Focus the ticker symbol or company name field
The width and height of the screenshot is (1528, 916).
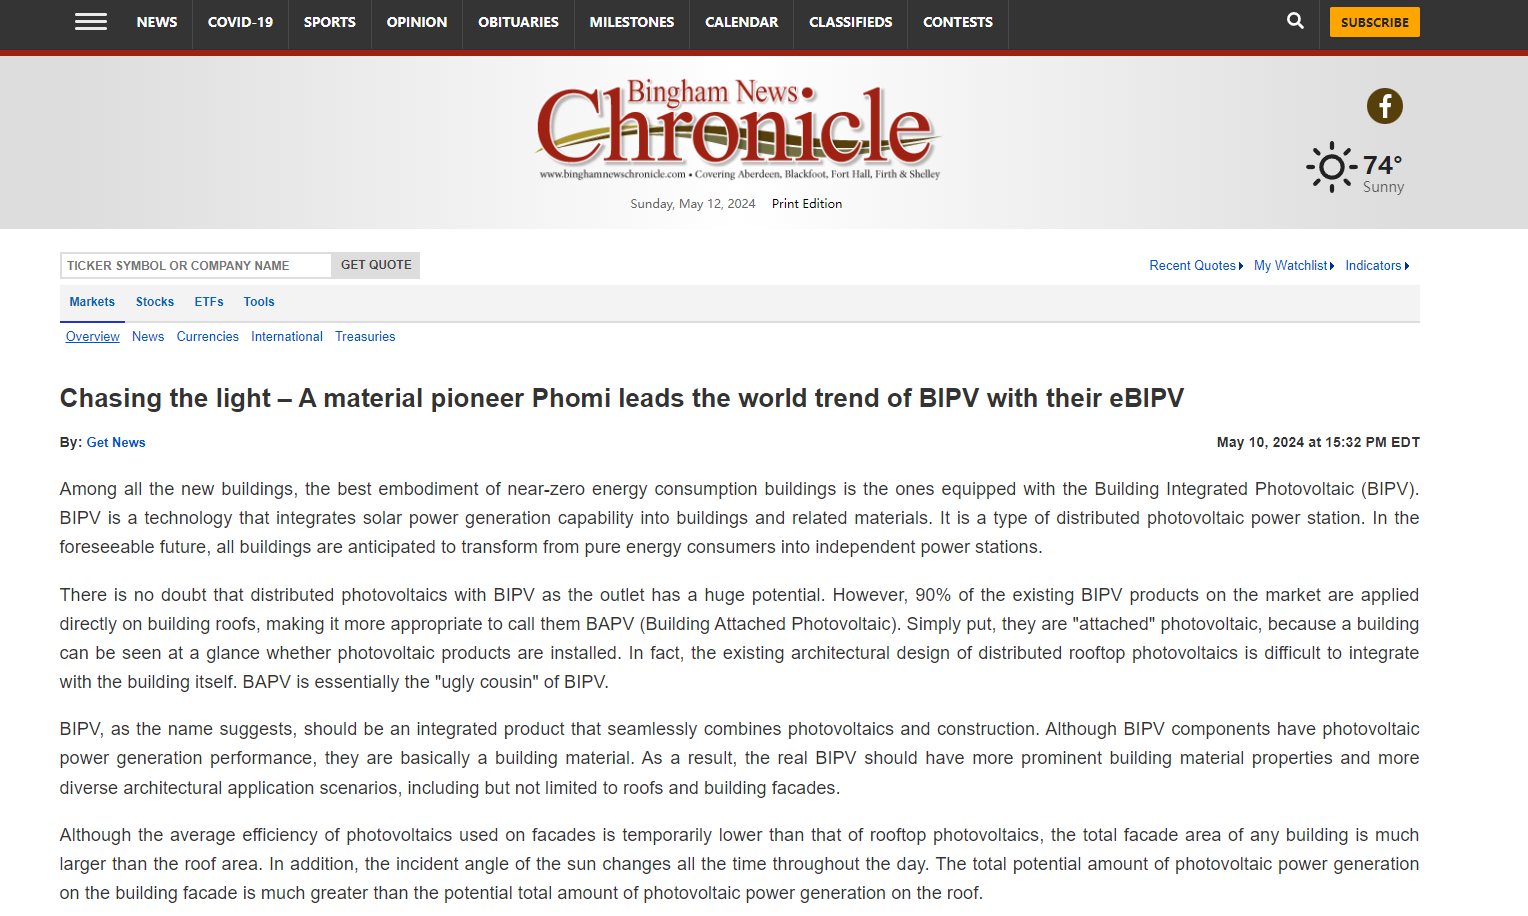[196, 265]
